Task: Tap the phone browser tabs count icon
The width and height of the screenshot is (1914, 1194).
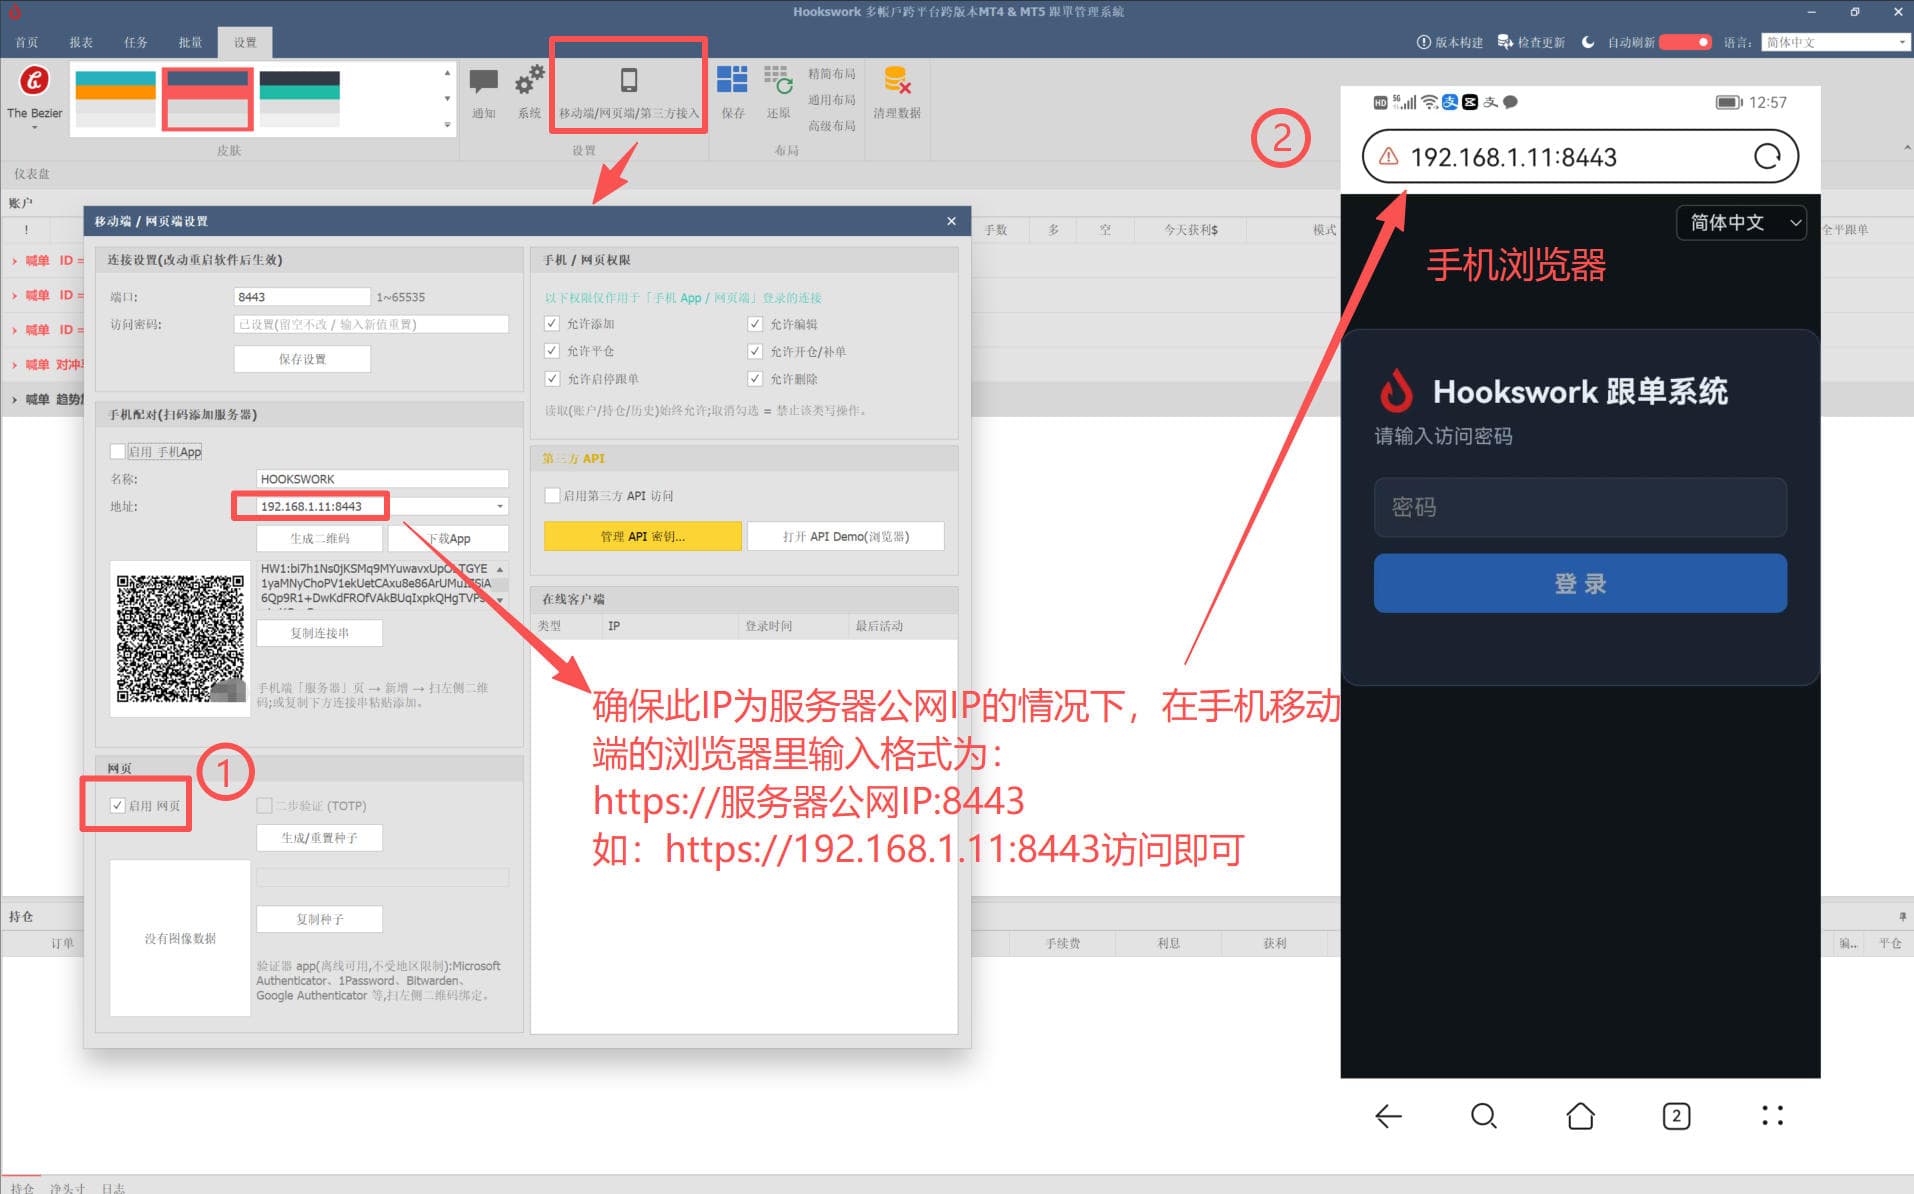Action: pyautogui.click(x=1676, y=1116)
